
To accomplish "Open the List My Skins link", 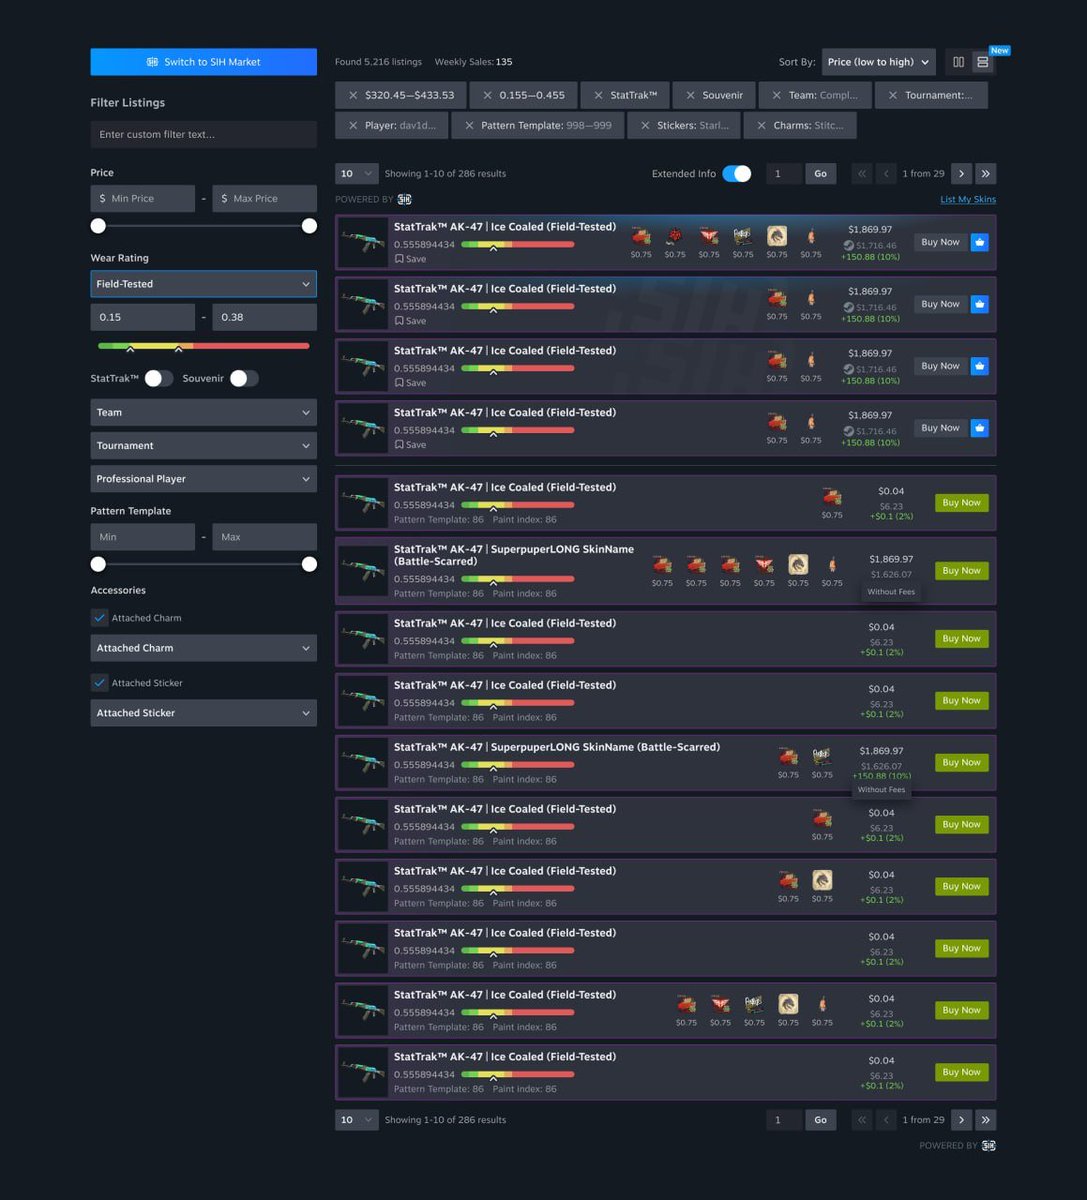I will click(968, 199).
